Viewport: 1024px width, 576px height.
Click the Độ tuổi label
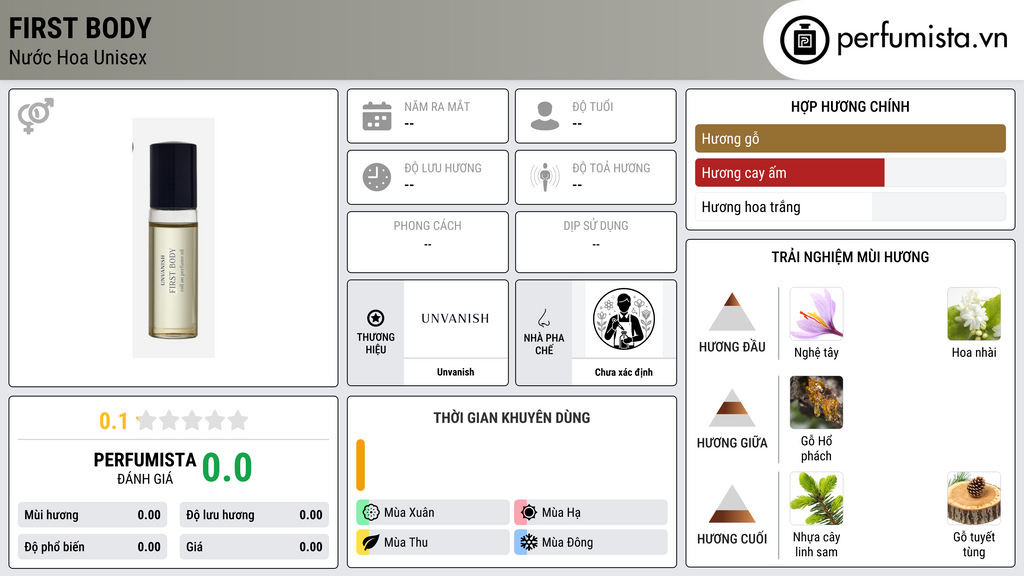593,106
